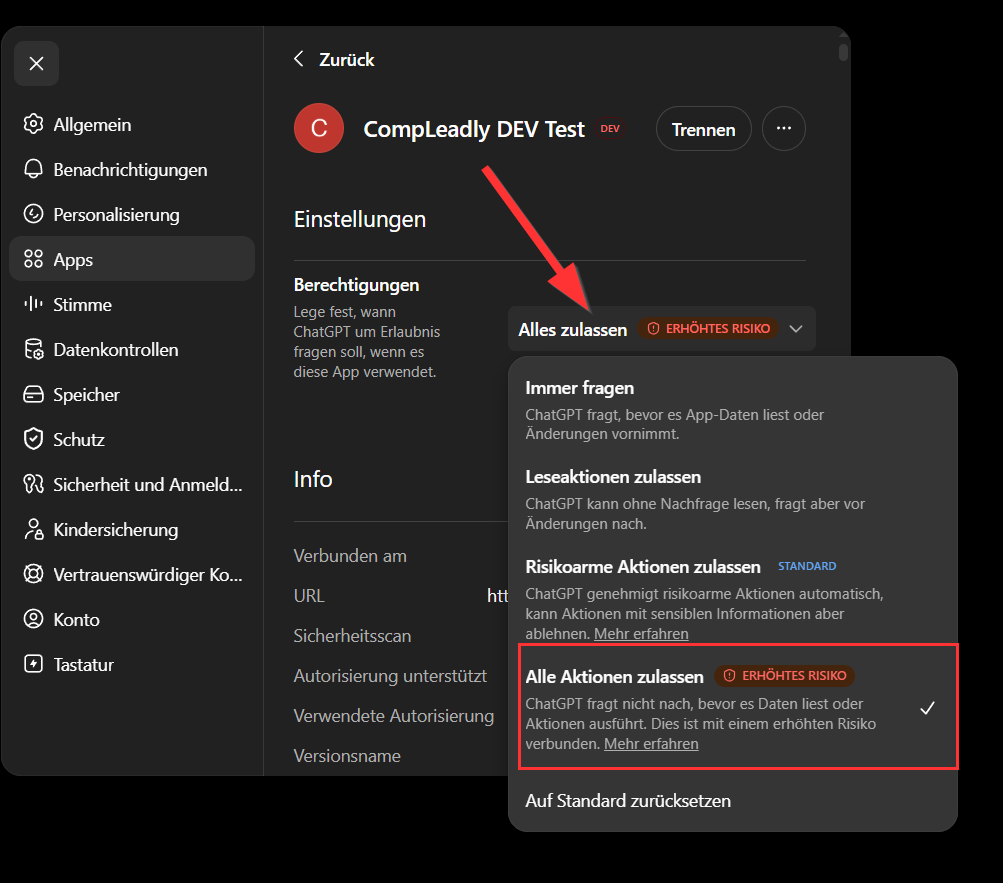Viewport: 1003px width, 883px height.
Task: Click the Vertrauenswürdiger Kontakt lifebuoy icon
Action: point(33,574)
